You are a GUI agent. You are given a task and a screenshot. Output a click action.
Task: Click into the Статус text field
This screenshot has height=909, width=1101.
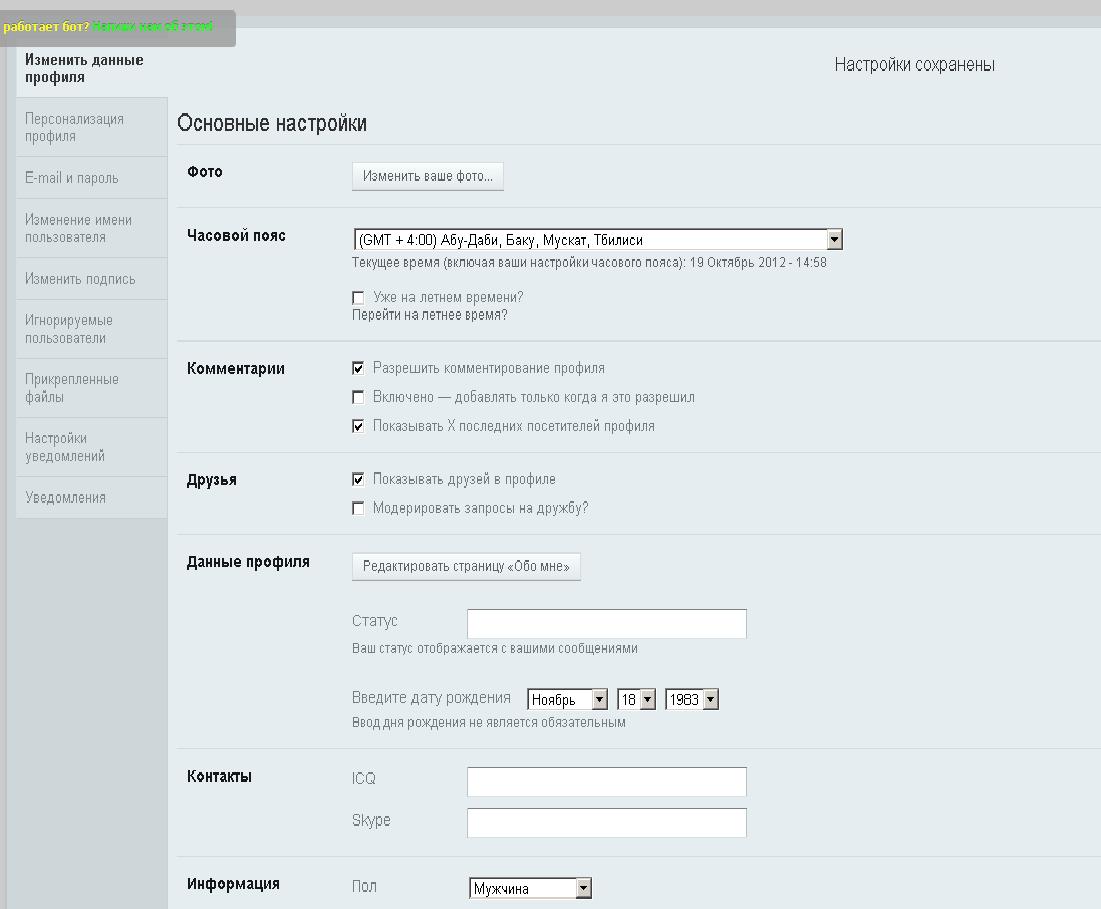pyautogui.click(x=606, y=624)
